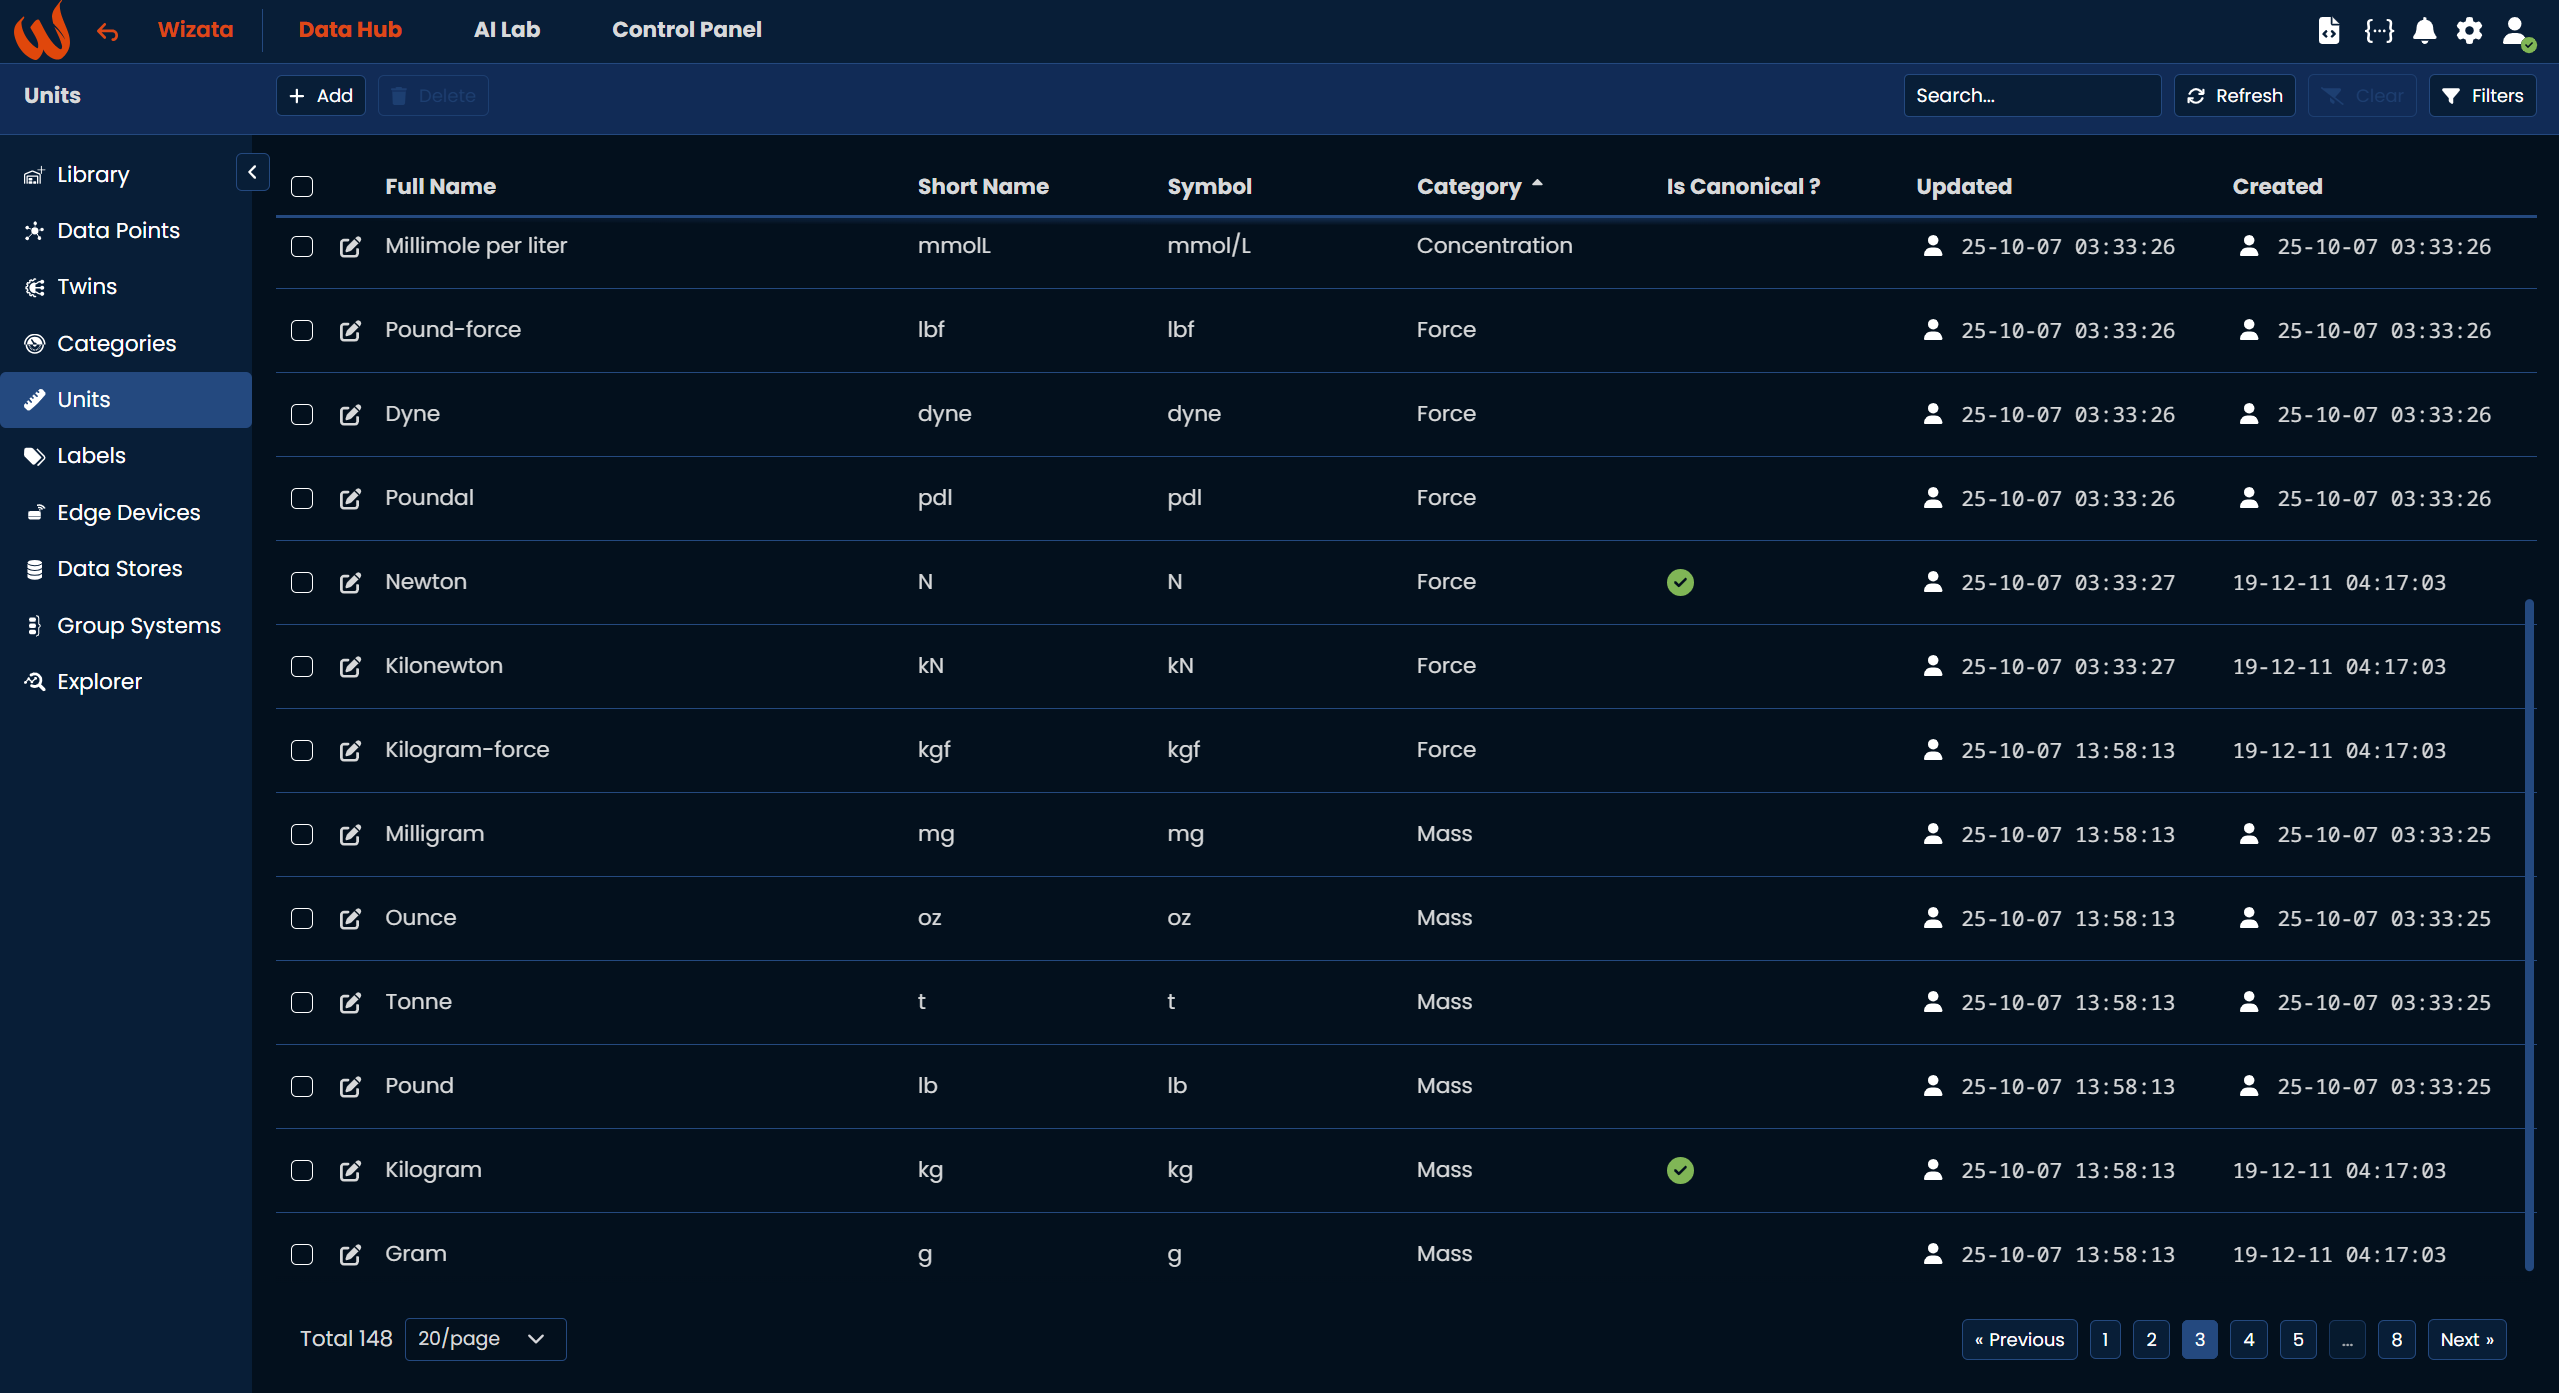Viewport: 2559px width, 1393px height.
Task: Open the curly braces API icon
Action: (x=2378, y=30)
